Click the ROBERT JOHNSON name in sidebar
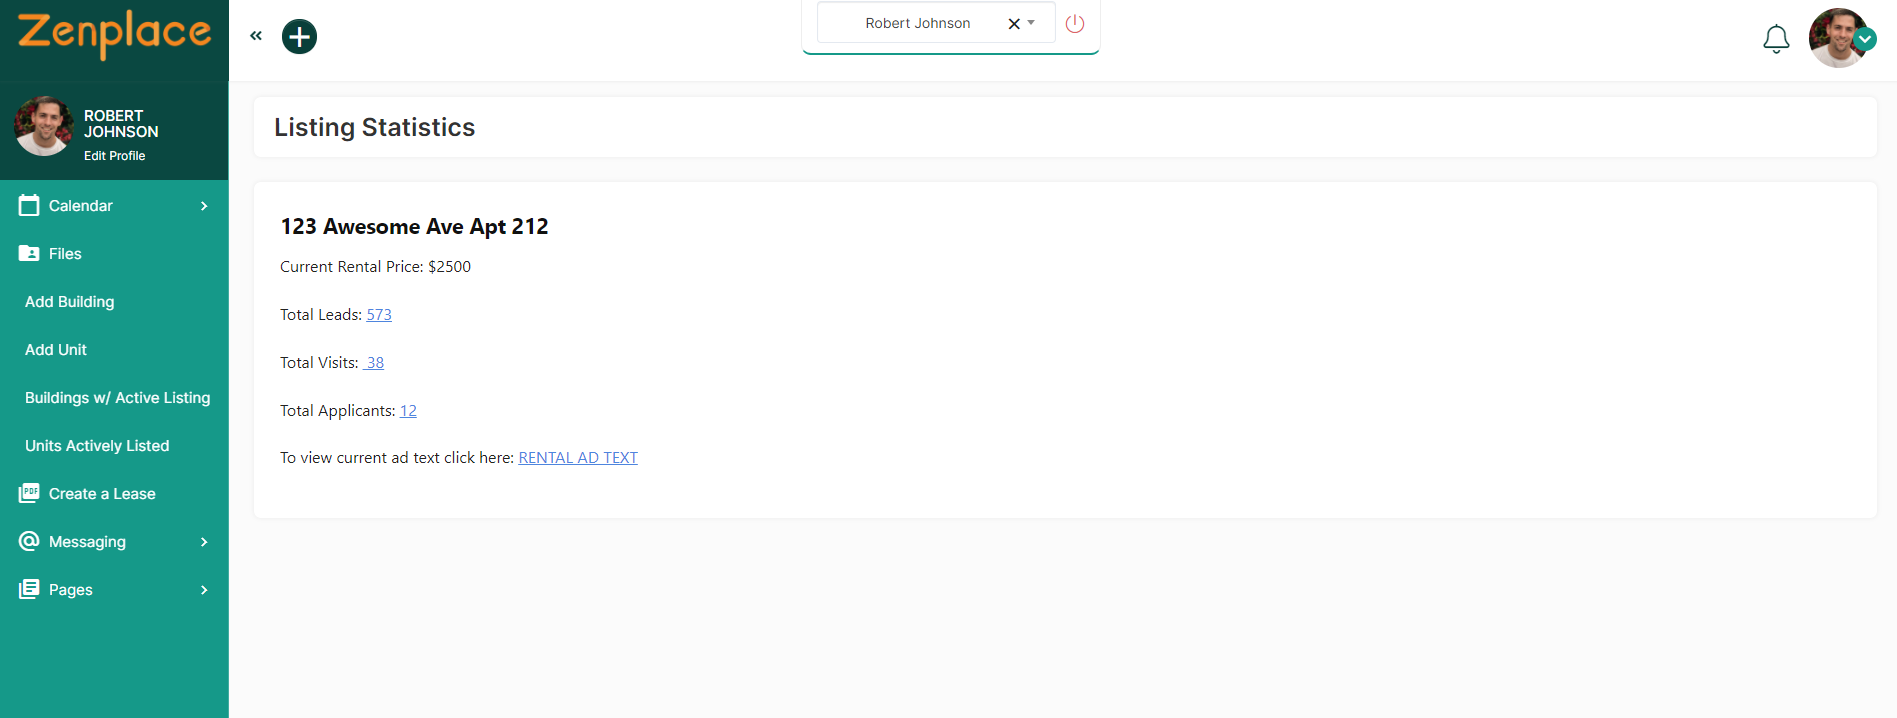 pyautogui.click(x=121, y=124)
